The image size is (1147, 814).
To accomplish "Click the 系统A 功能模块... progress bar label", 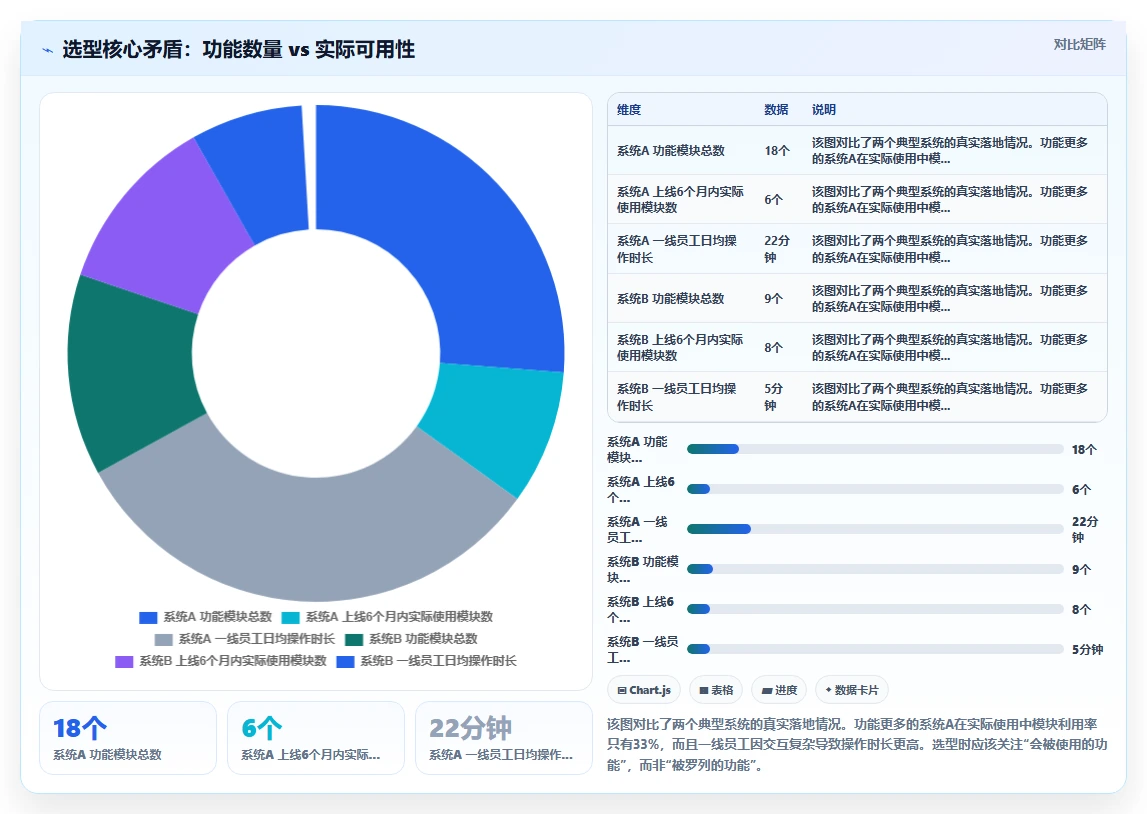I will coord(637,450).
